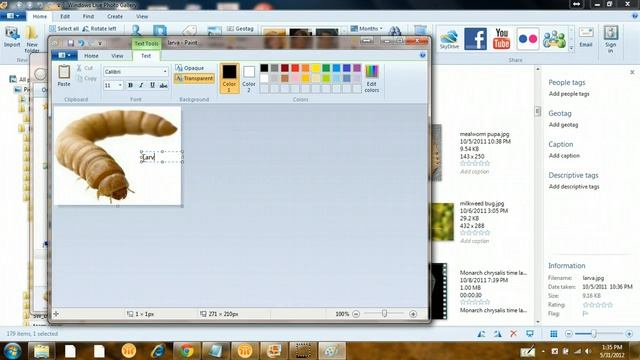This screenshot has width=640, height=360.
Task: Pick the purple color swatch
Action: point(357,68)
